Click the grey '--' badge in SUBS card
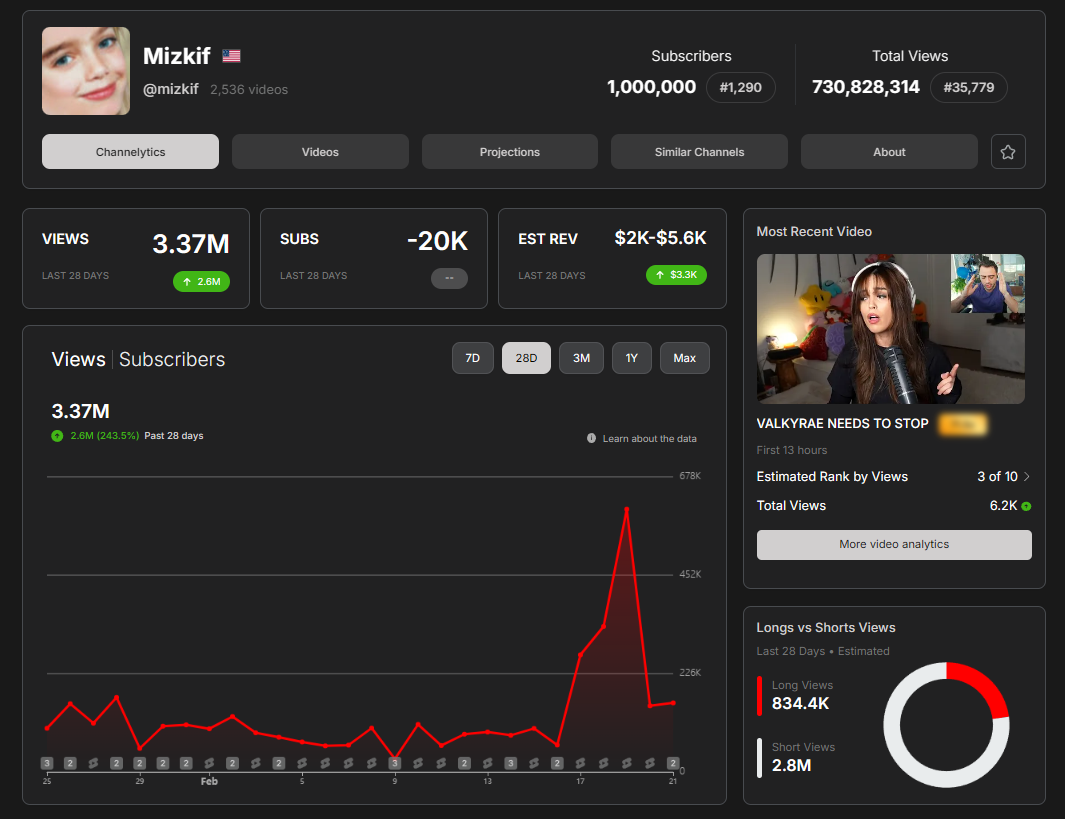Screen dimensions: 1065x819 tap(450, 278)
